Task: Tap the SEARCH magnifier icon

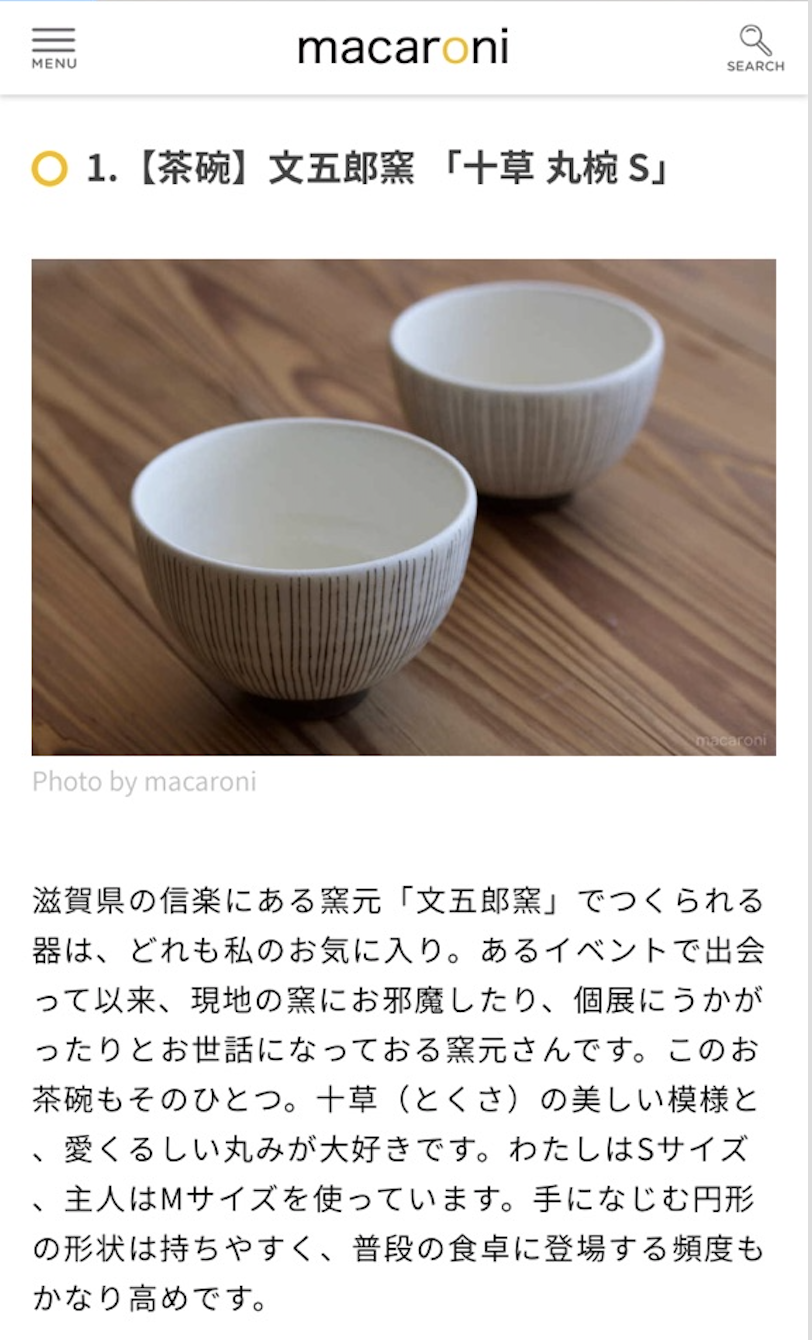Action: coord(755,40)
